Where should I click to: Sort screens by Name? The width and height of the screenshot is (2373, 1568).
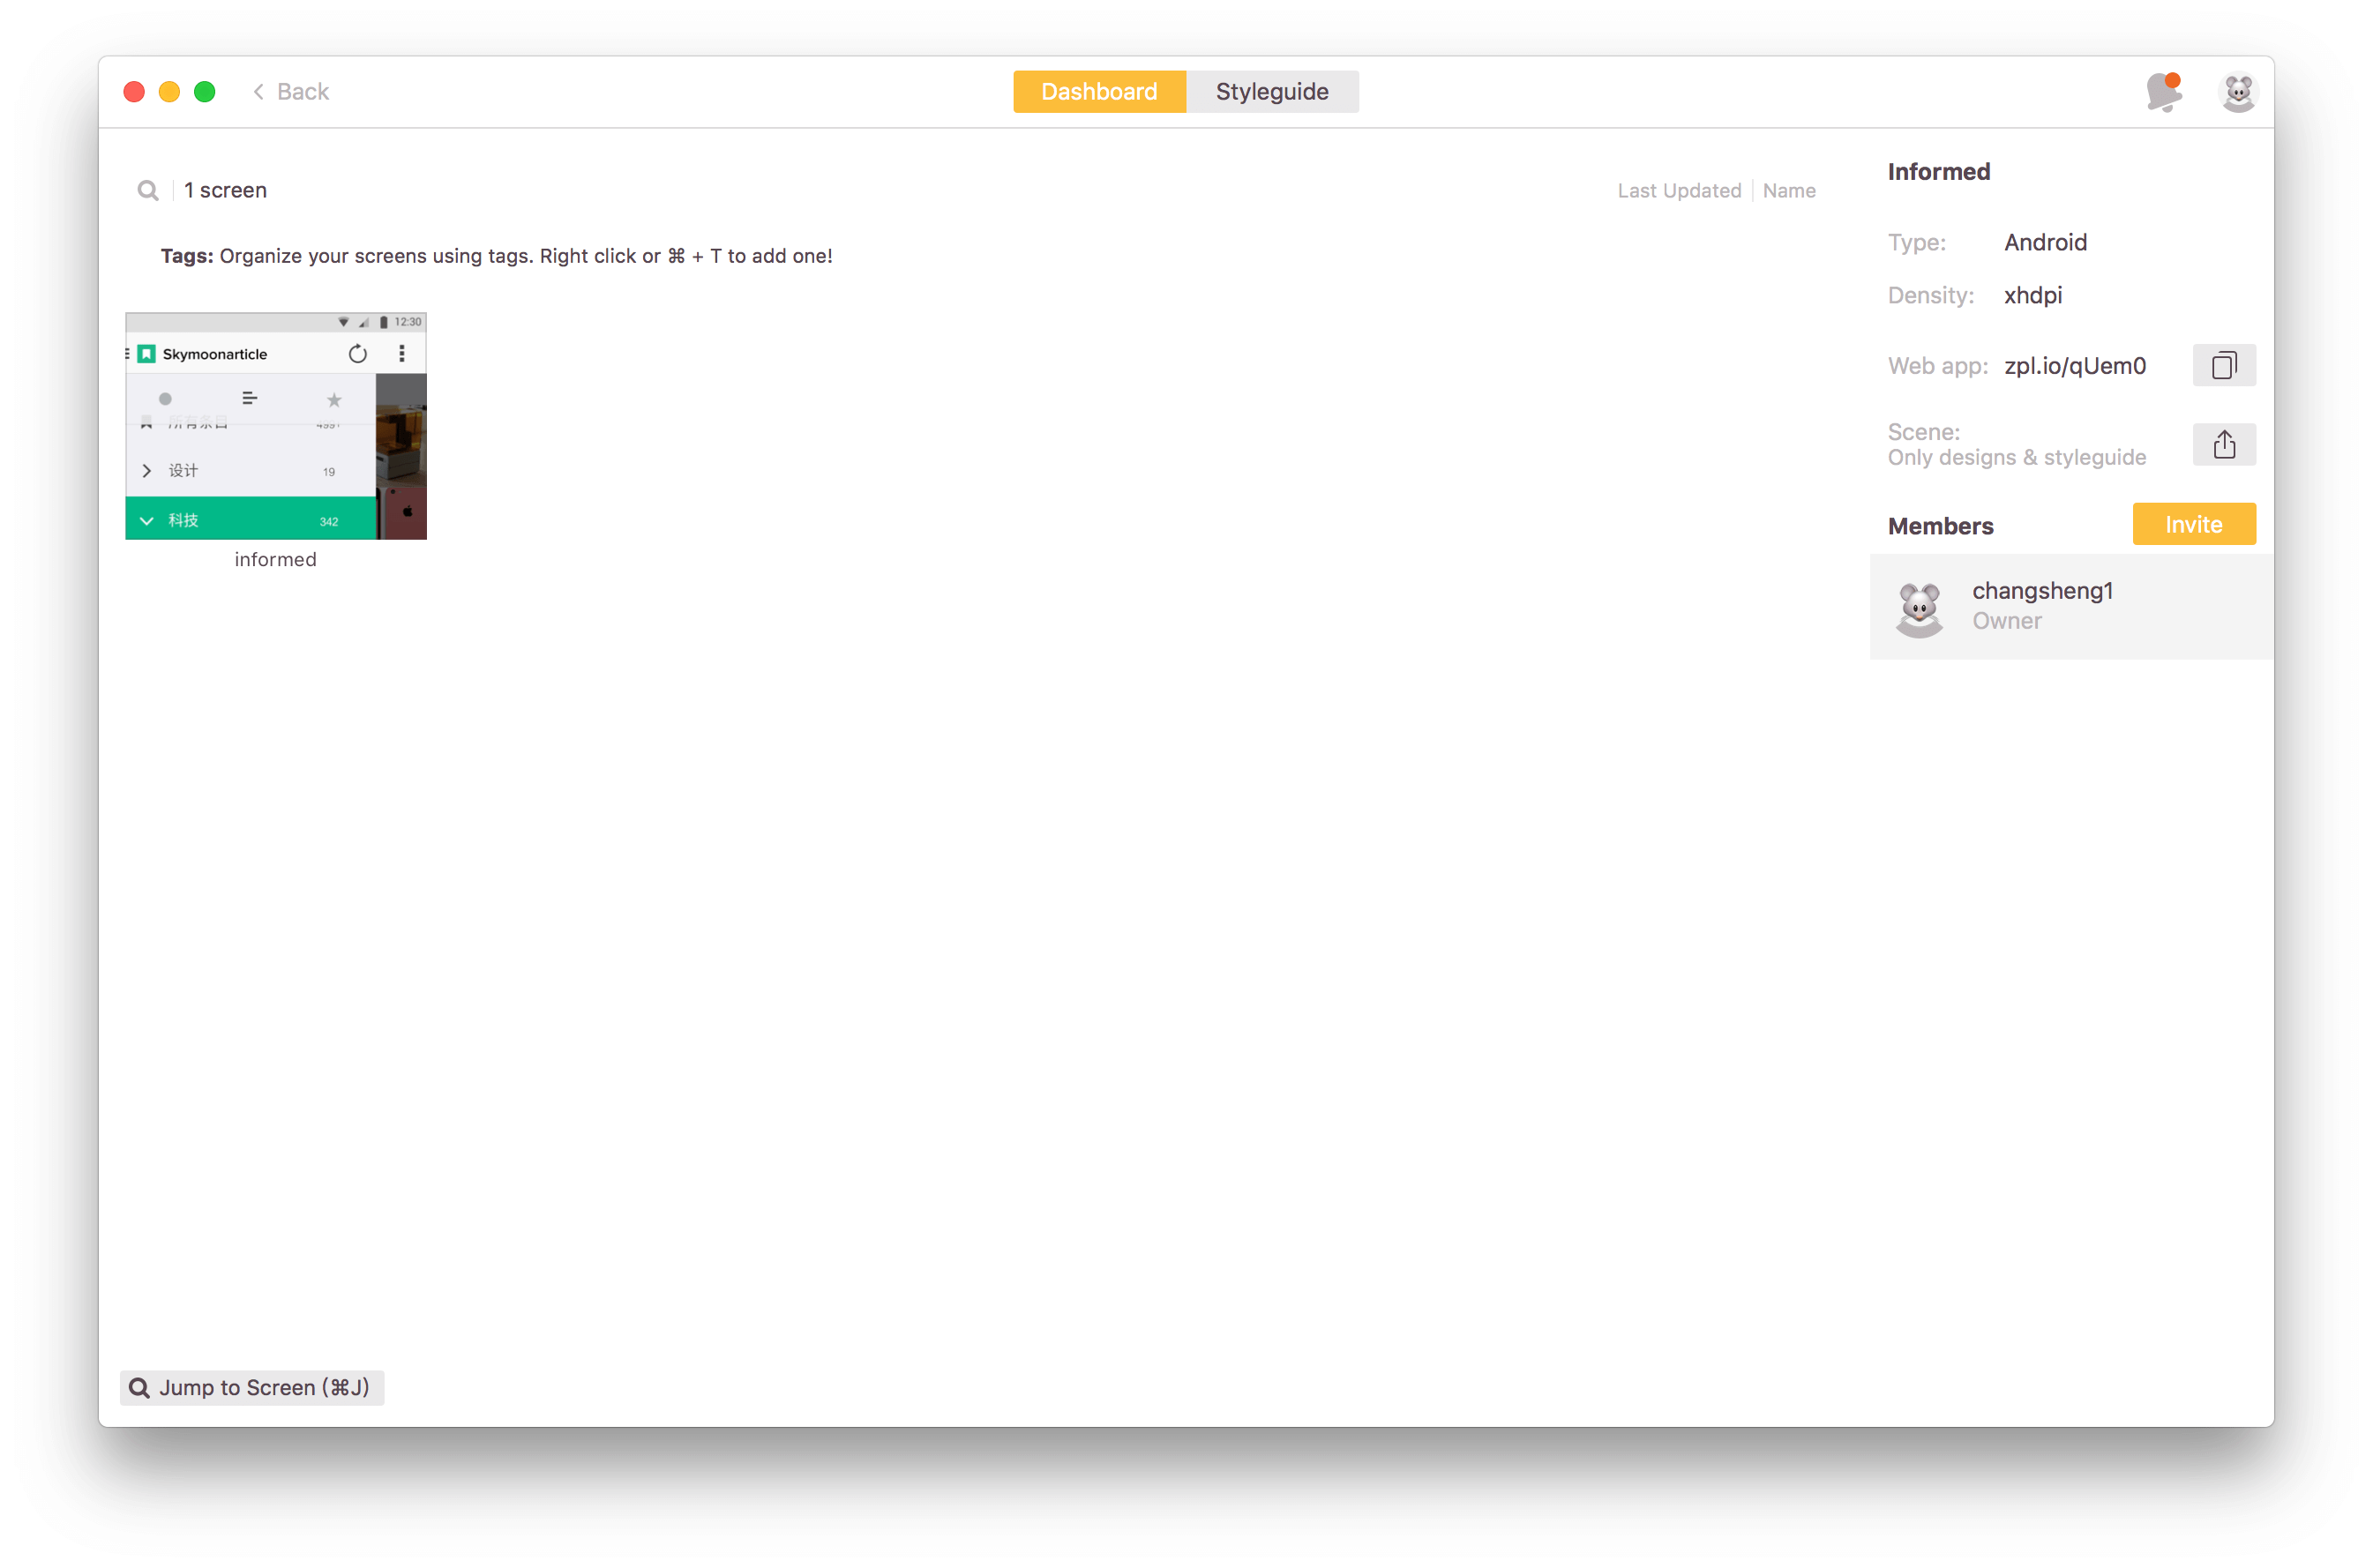[1788, 190]
